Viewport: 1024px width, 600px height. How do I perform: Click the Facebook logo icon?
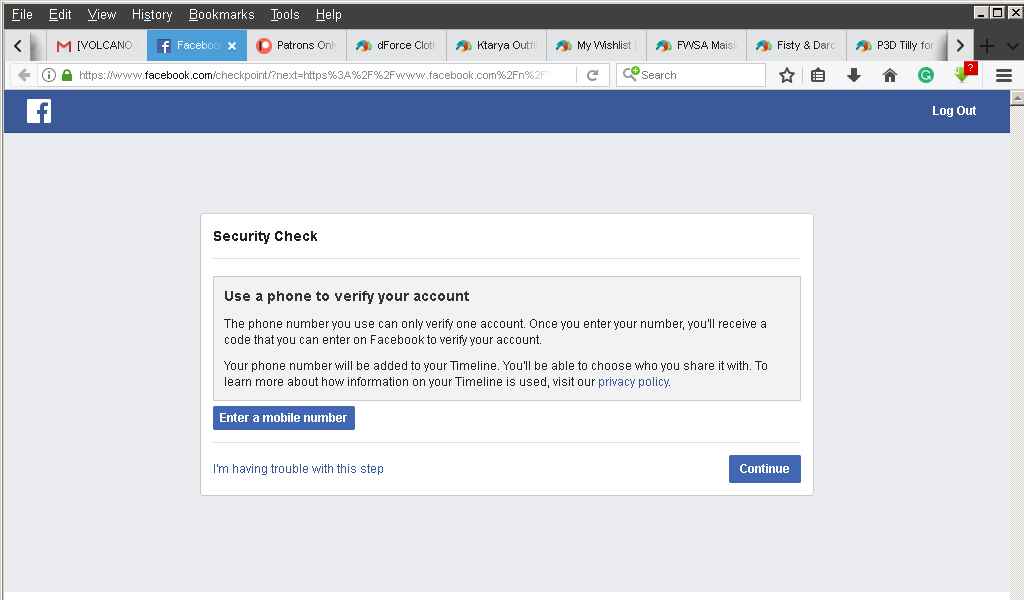tap(39, 111)
